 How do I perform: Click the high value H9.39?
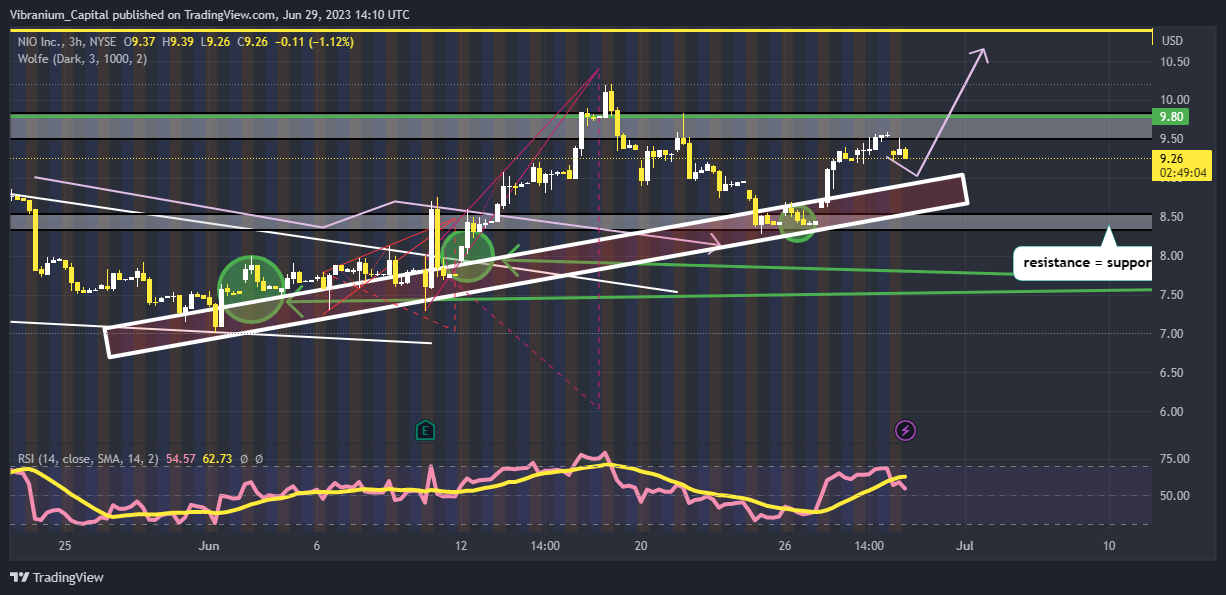tap(180, 41)
